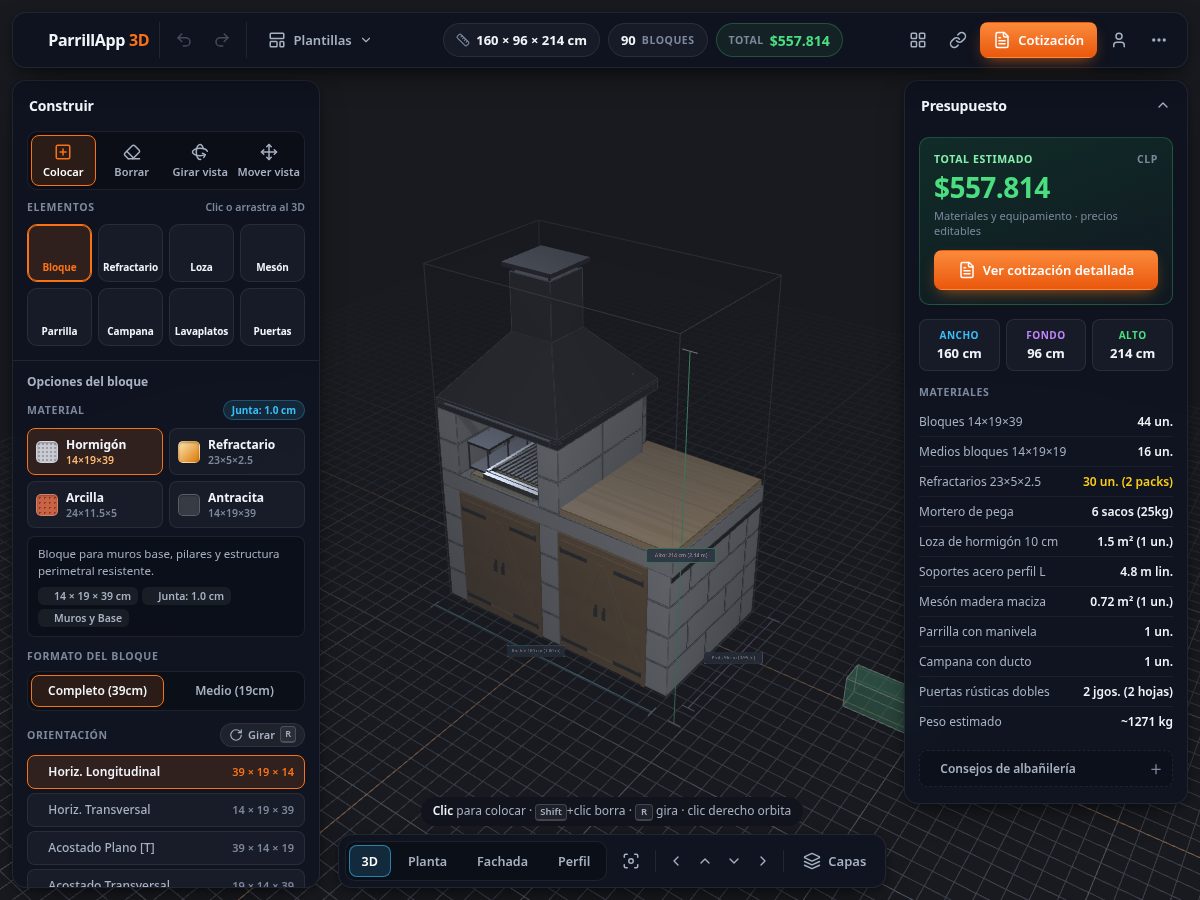The image size is (1200, 900).
Task: Click the 90 BLOQUES counter pill
Action: click(x=657, y=40)
